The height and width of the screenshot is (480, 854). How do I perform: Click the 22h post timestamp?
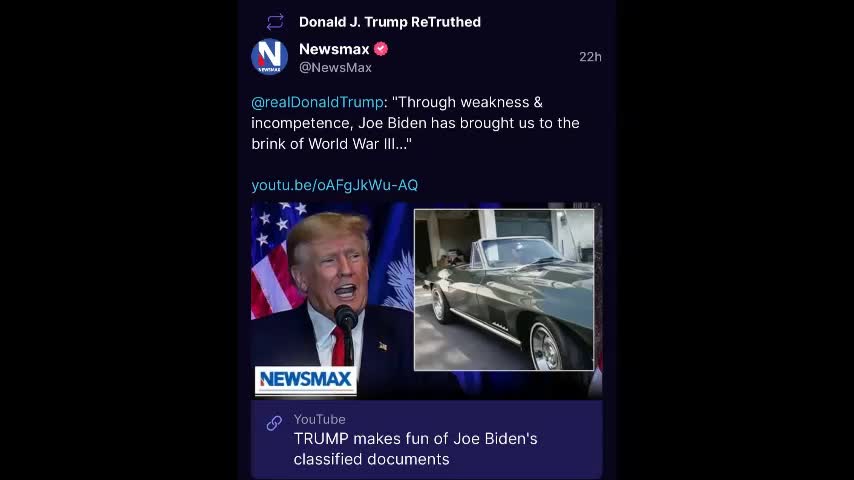tap(590, 57)
